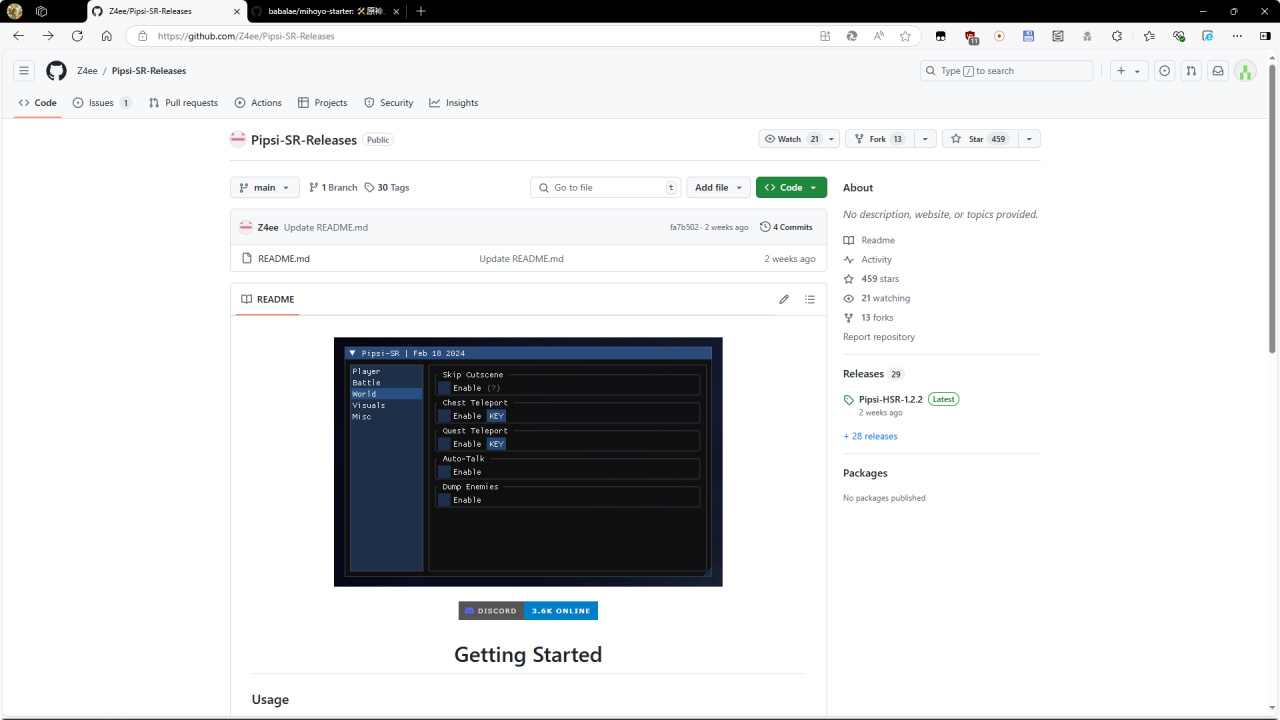Open the README.md file

(284, 259)
